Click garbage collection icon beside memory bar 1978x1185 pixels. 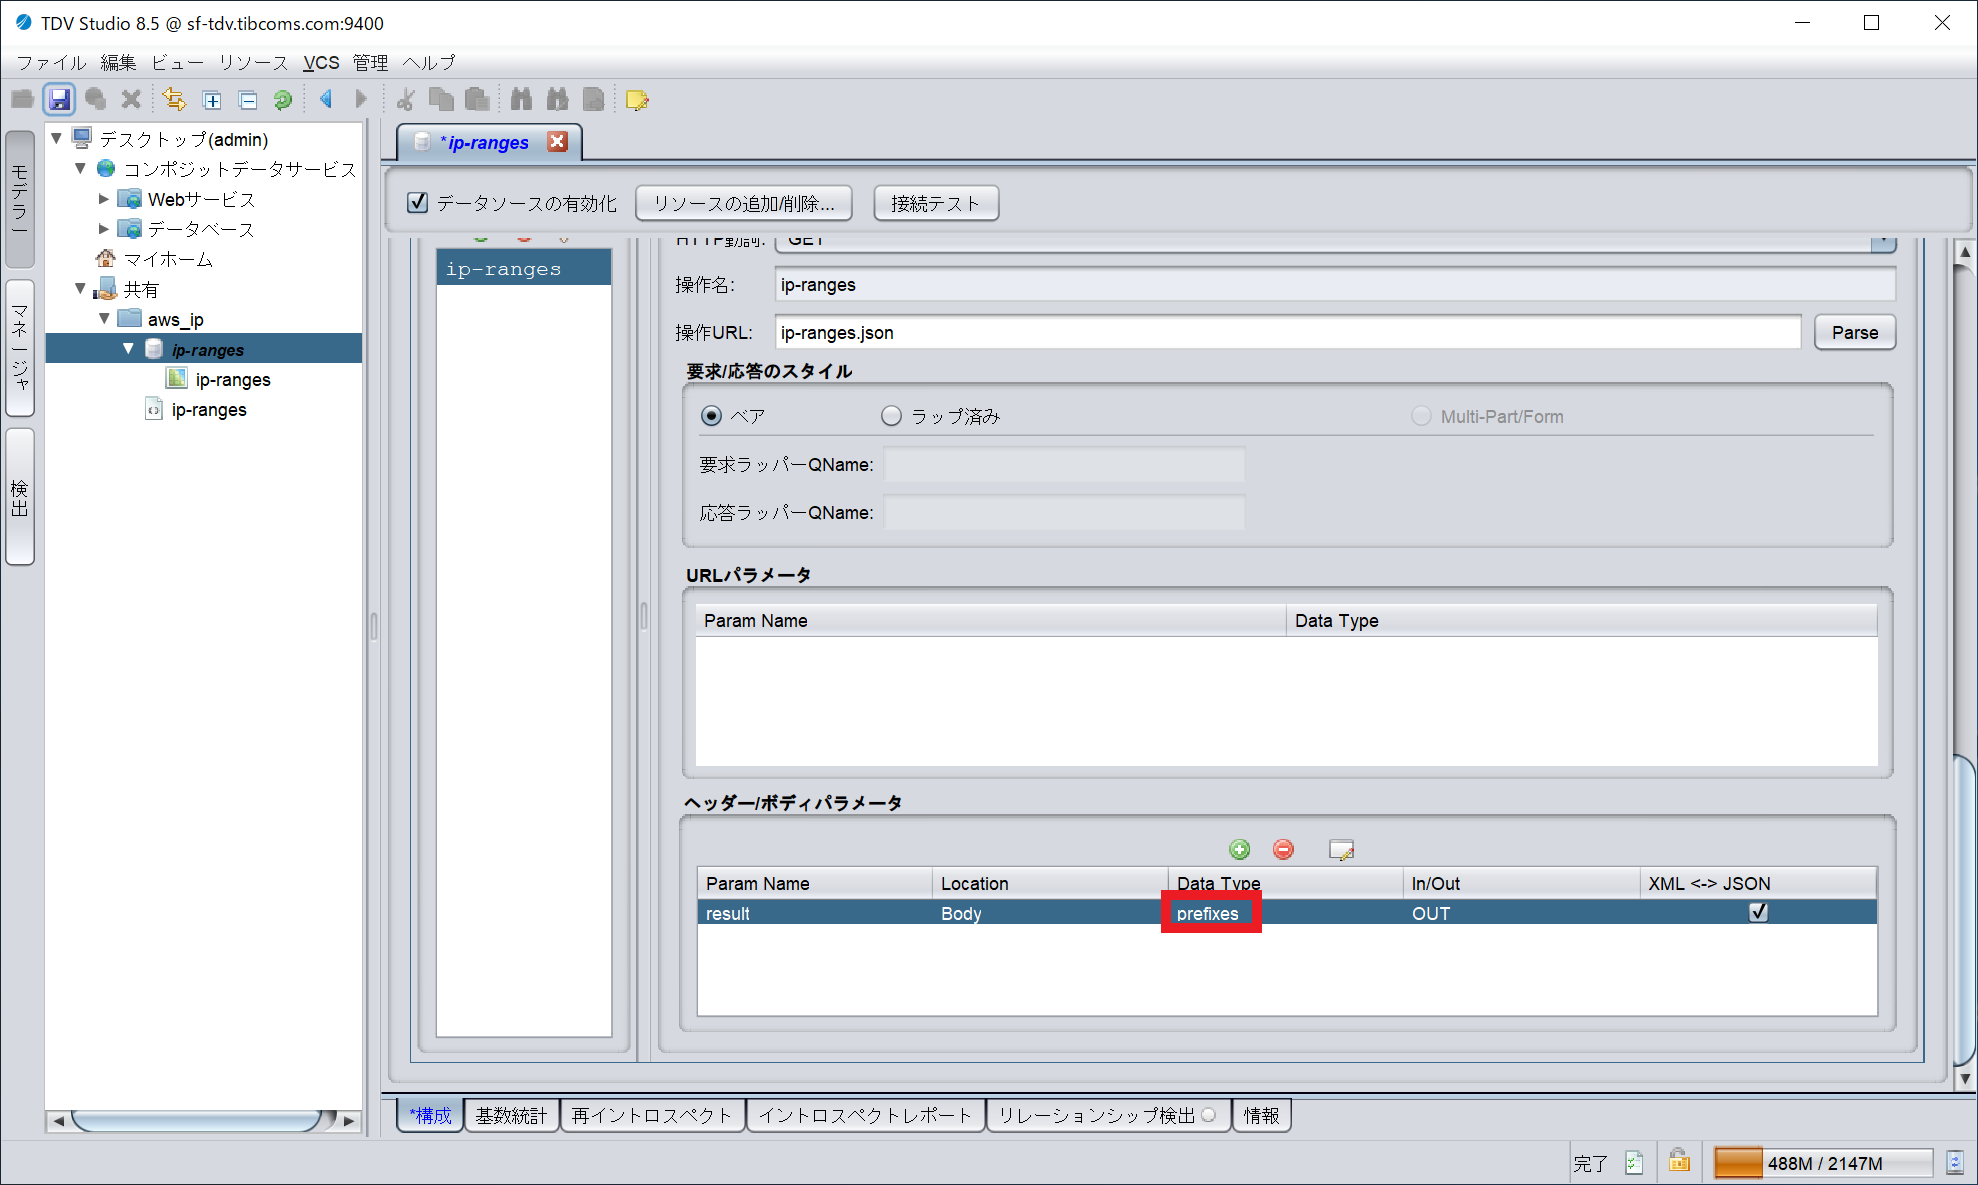pyautogui.click(x=1955, y=1162)
